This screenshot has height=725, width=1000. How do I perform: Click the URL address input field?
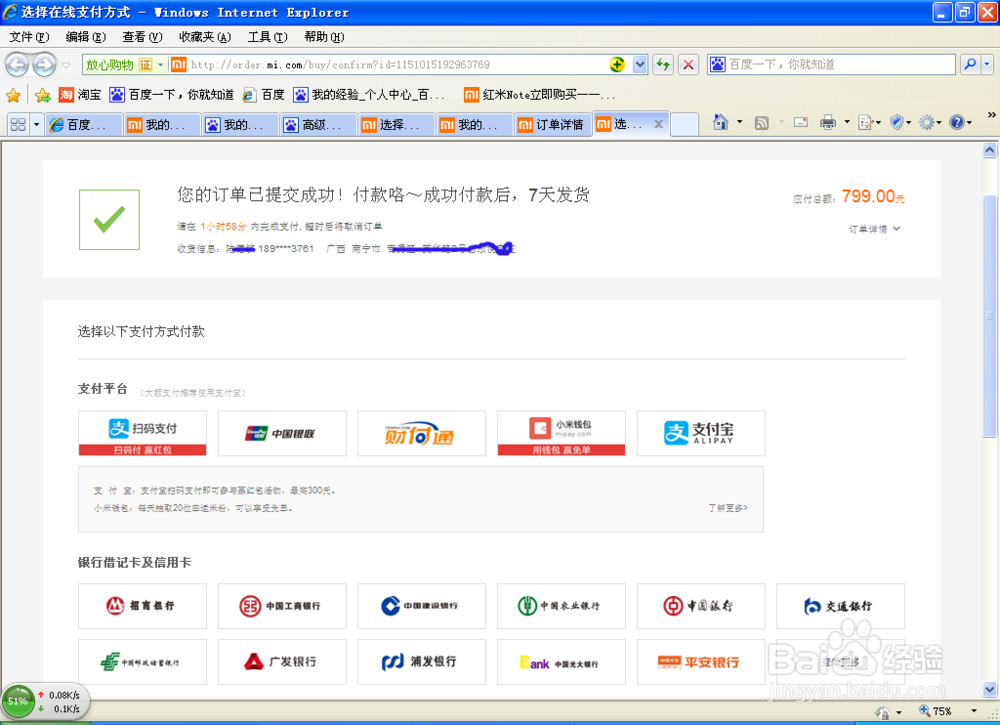pyautogui.click(x=397, y=64)
